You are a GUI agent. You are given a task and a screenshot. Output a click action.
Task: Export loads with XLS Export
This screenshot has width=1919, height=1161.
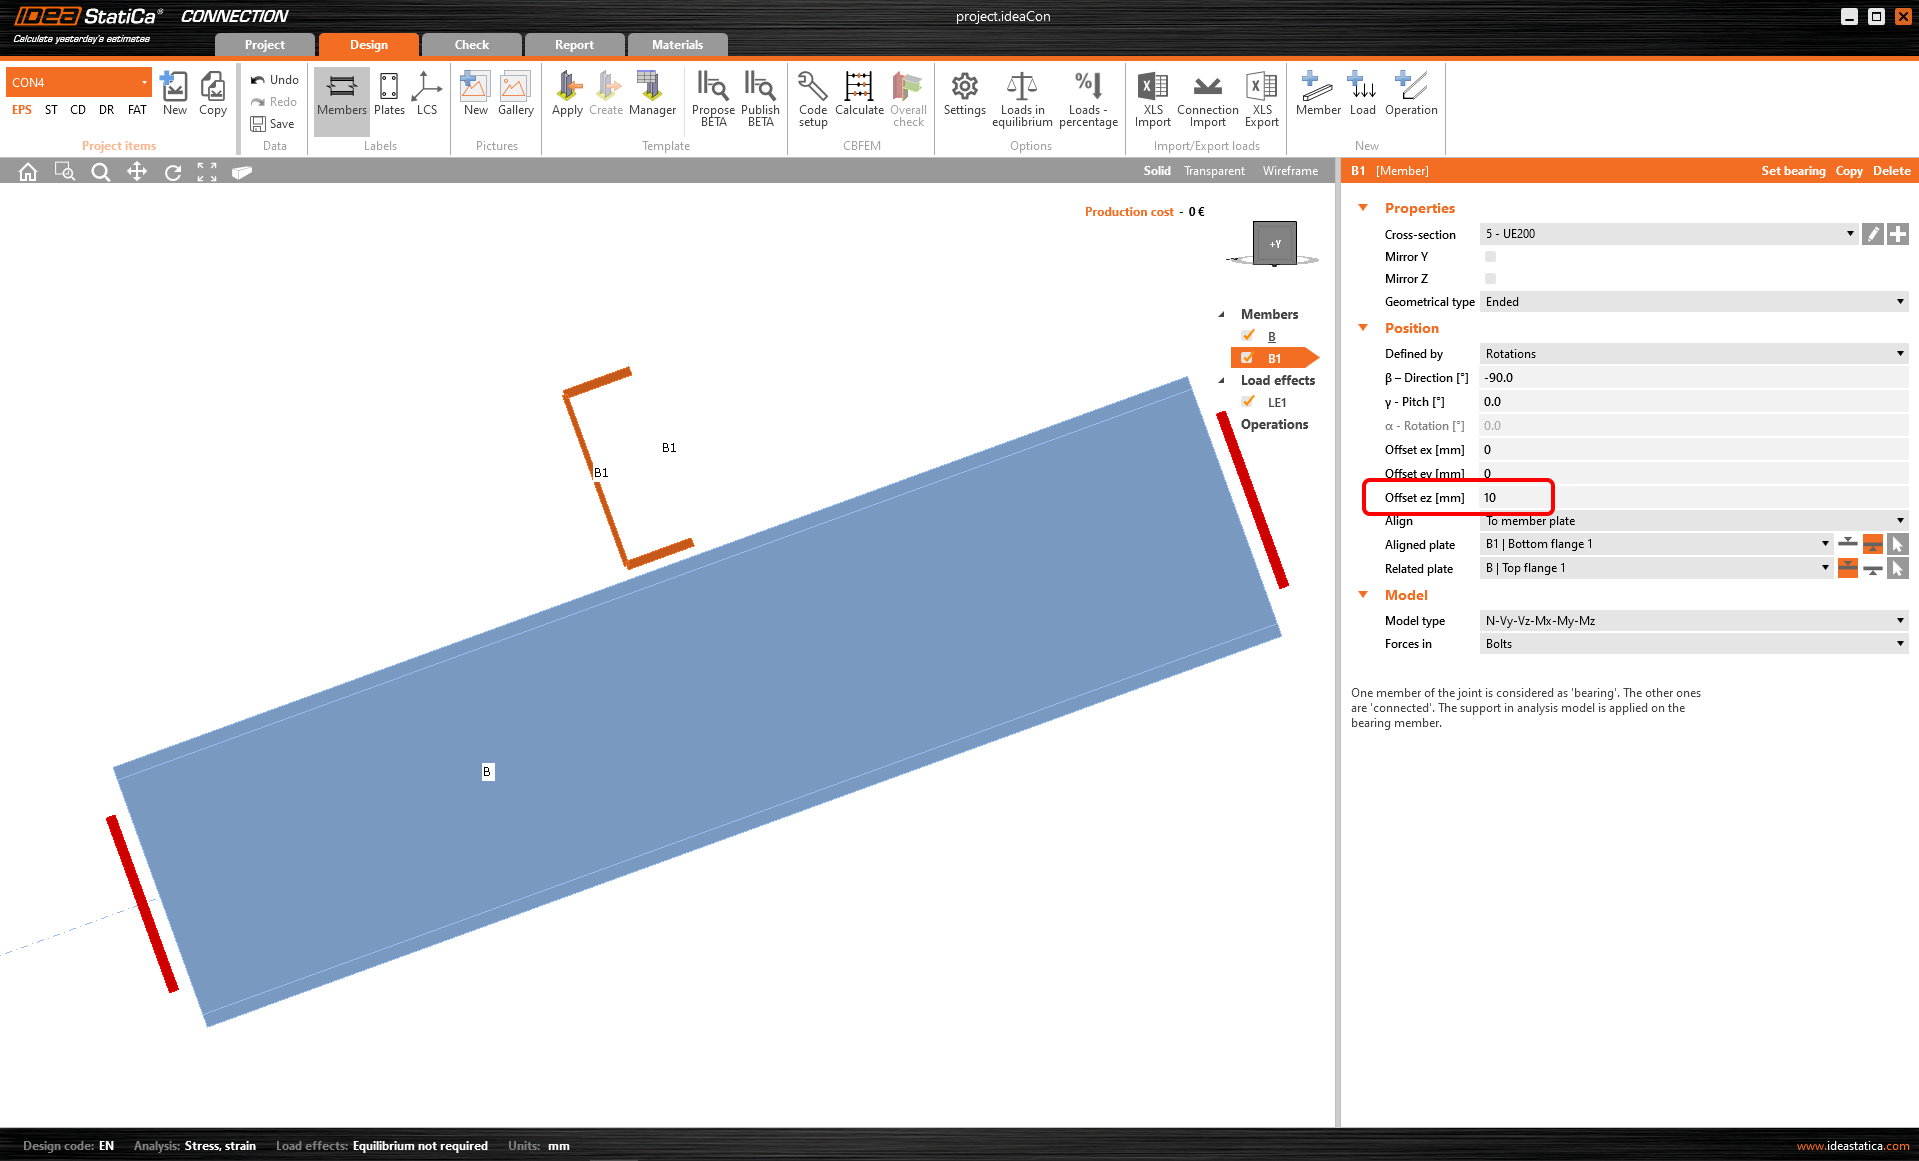tap(1262, 99)
